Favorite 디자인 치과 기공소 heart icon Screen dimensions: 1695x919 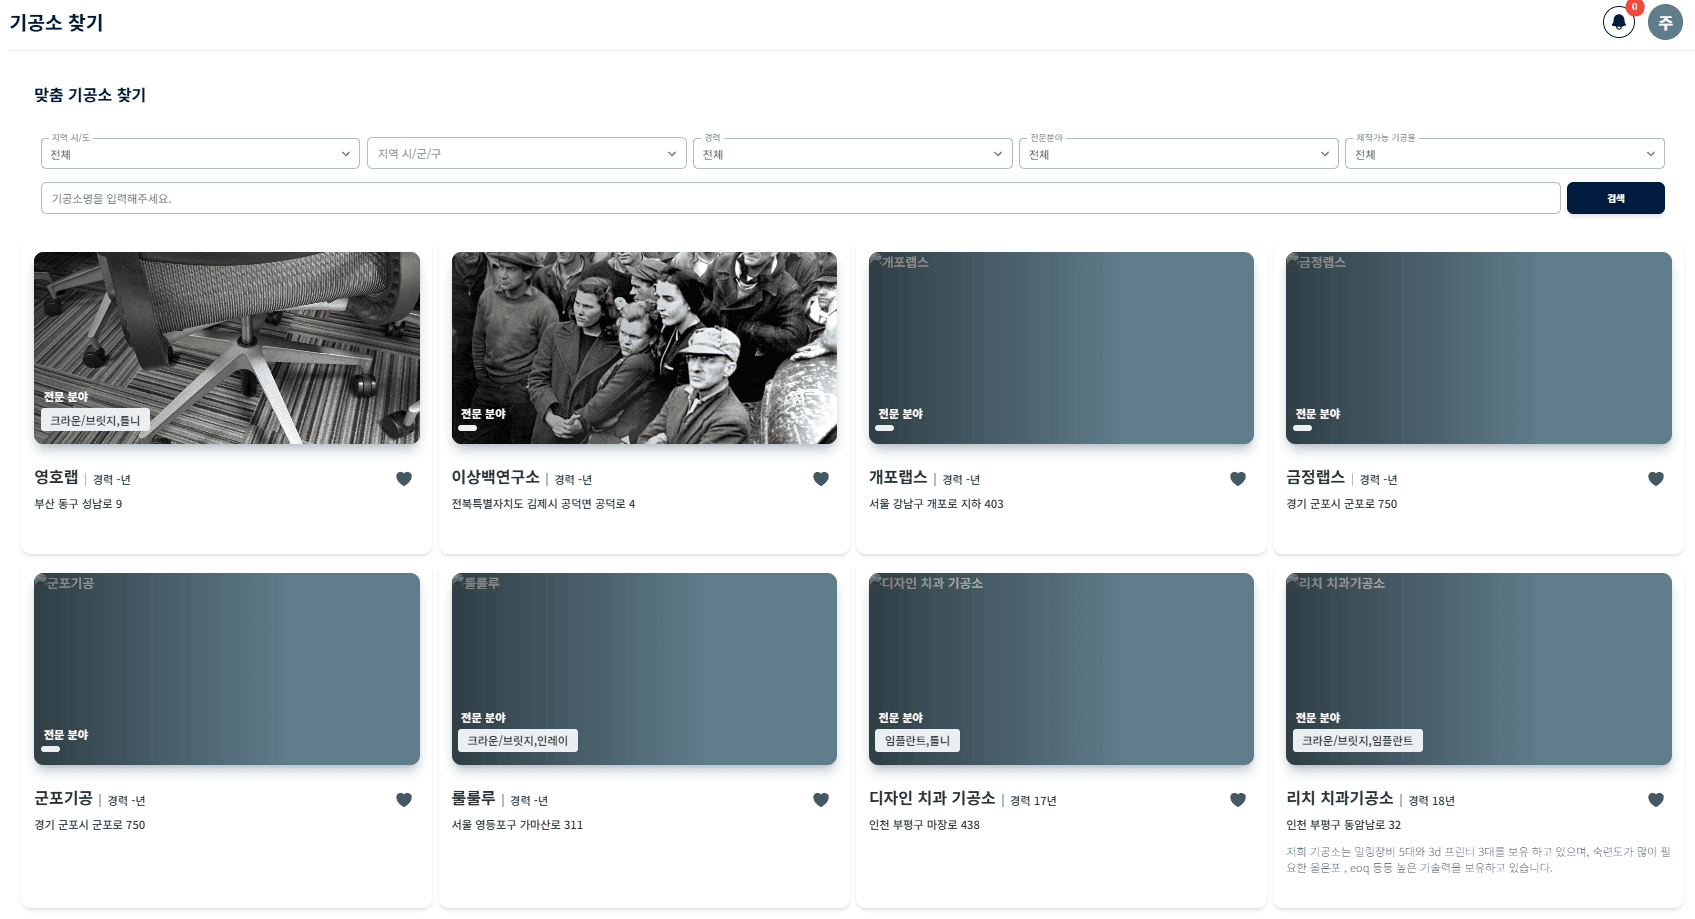pos(1238,800)
